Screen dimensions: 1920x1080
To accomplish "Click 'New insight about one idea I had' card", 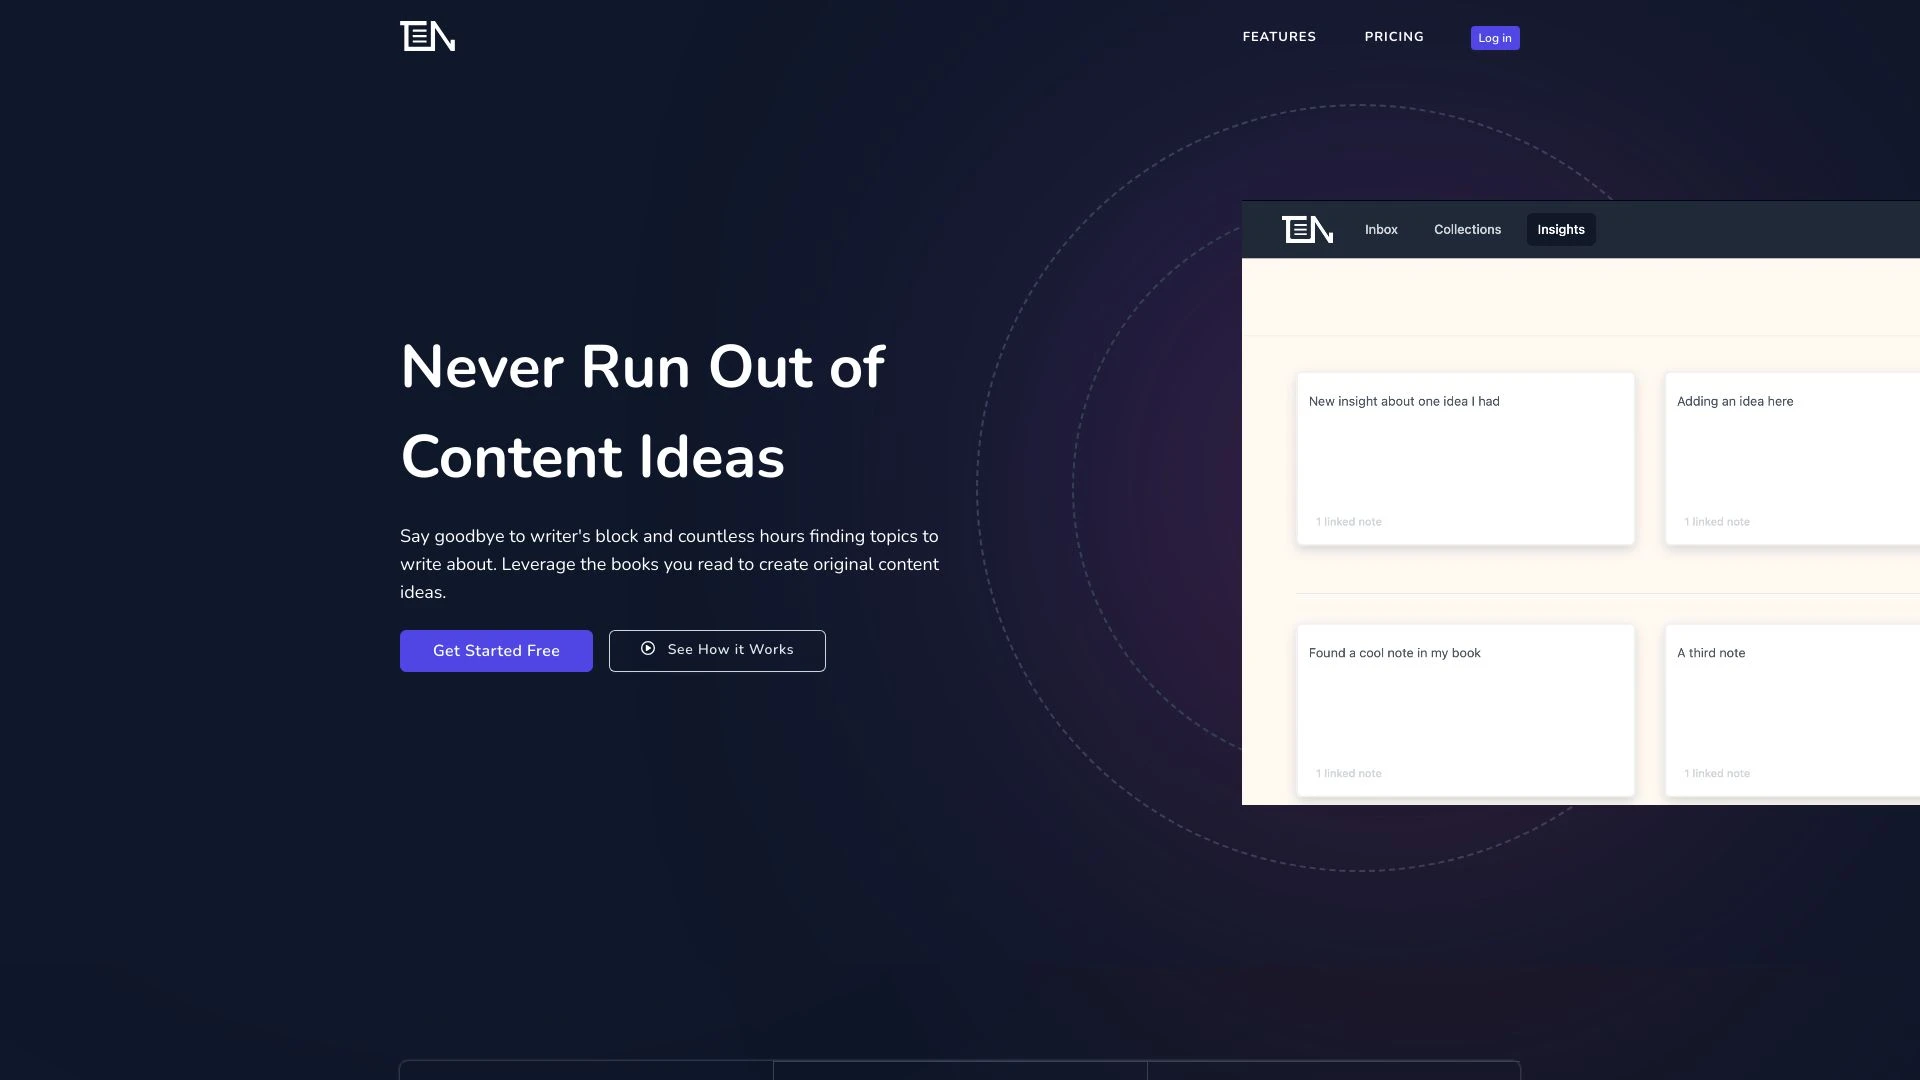I will (1462, 458).
